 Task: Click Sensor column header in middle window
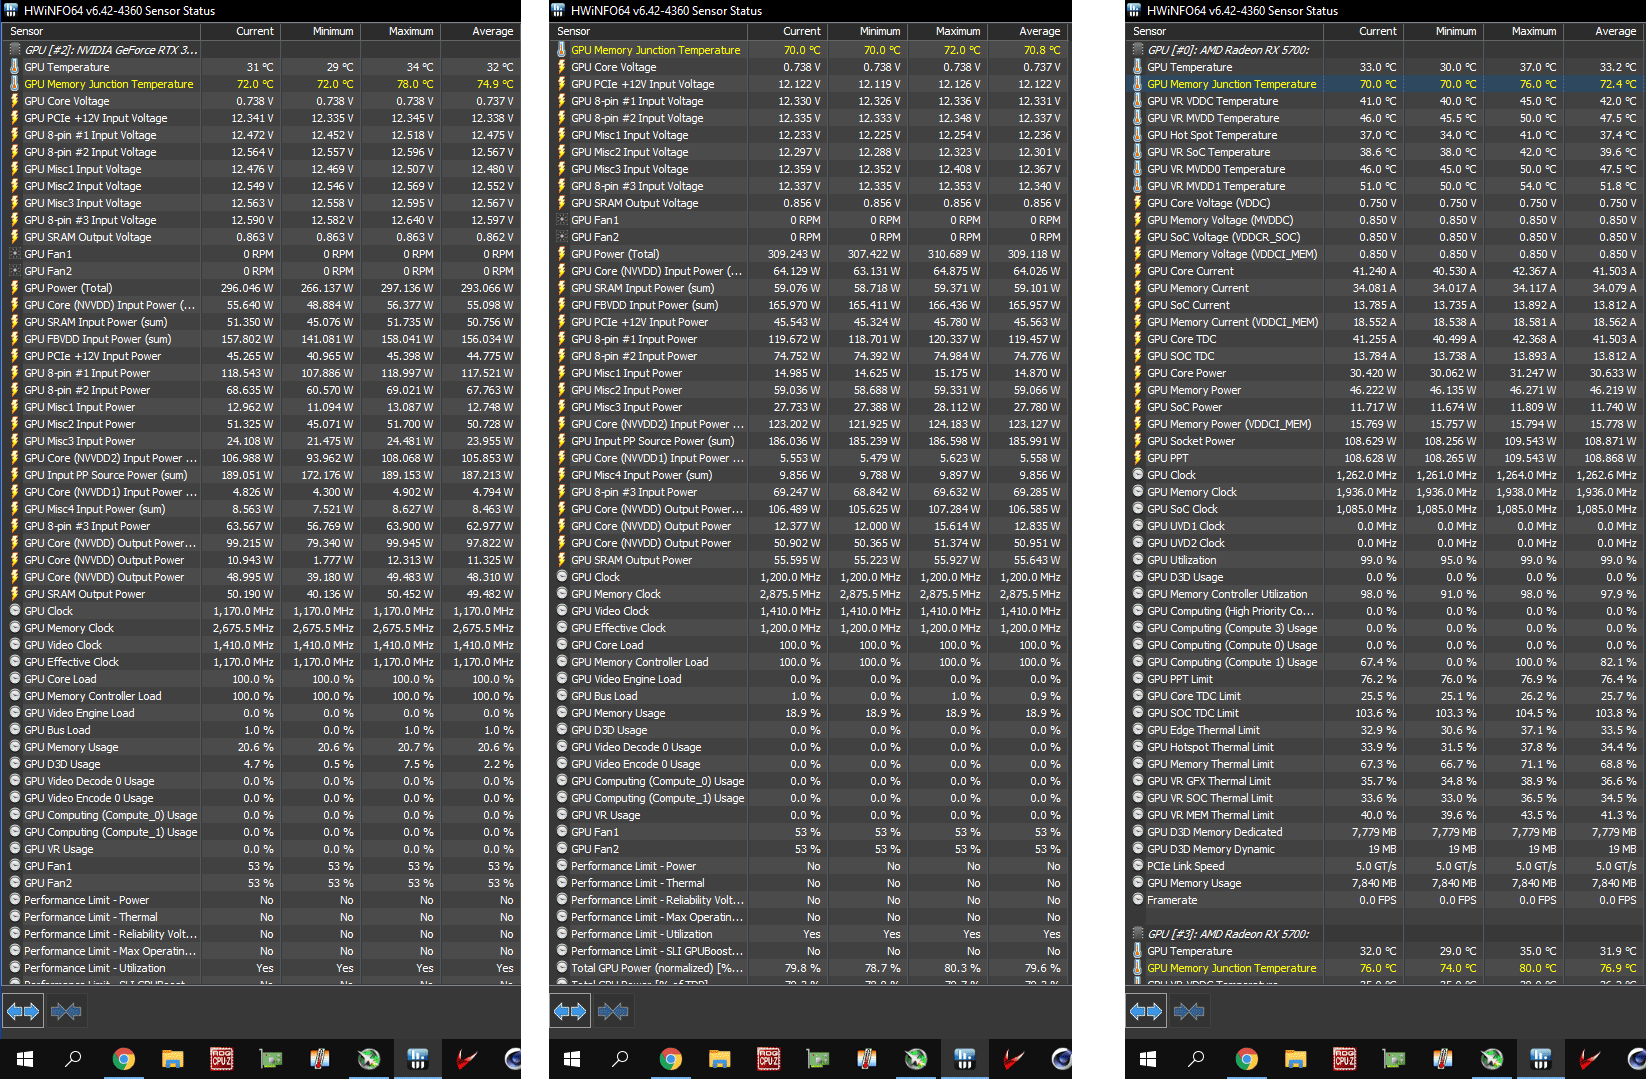[x=650, y=31]
